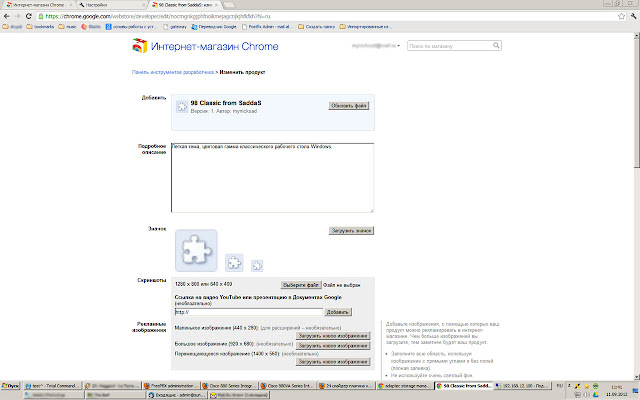
Task: Click the Добавить button next to the URL field
Action: [338, 312]
